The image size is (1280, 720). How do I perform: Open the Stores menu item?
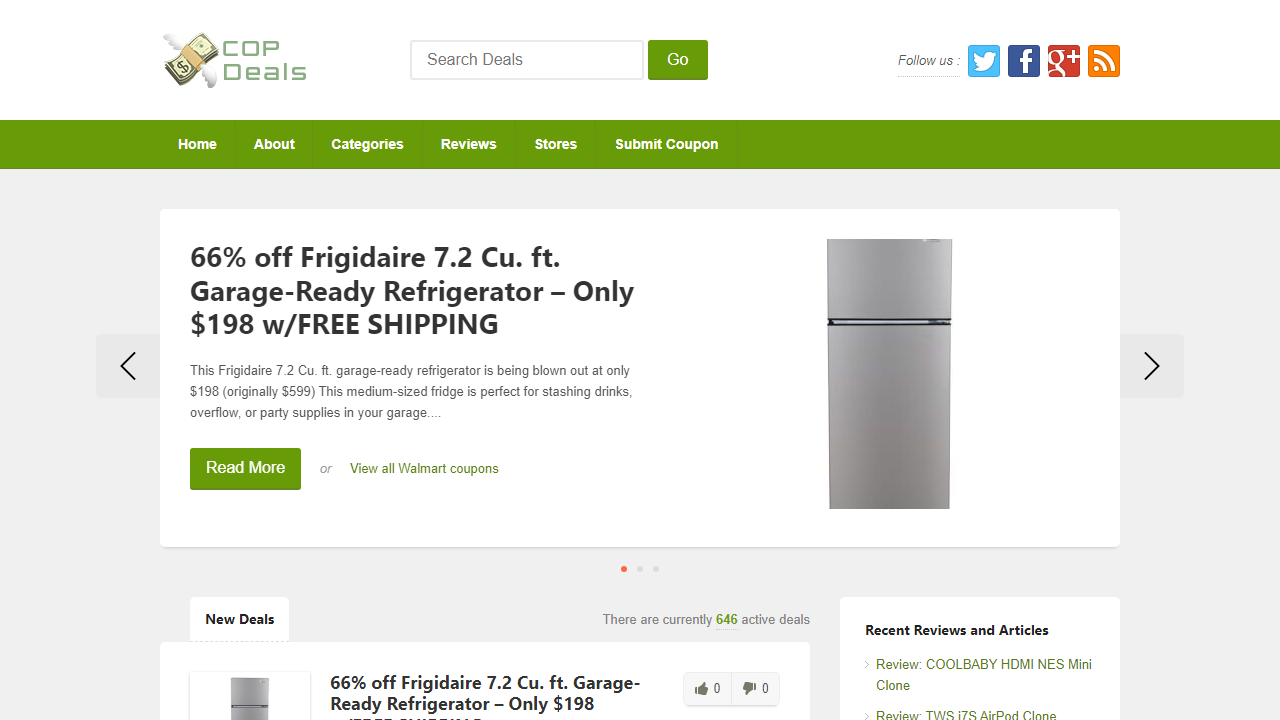click(556, 144)
